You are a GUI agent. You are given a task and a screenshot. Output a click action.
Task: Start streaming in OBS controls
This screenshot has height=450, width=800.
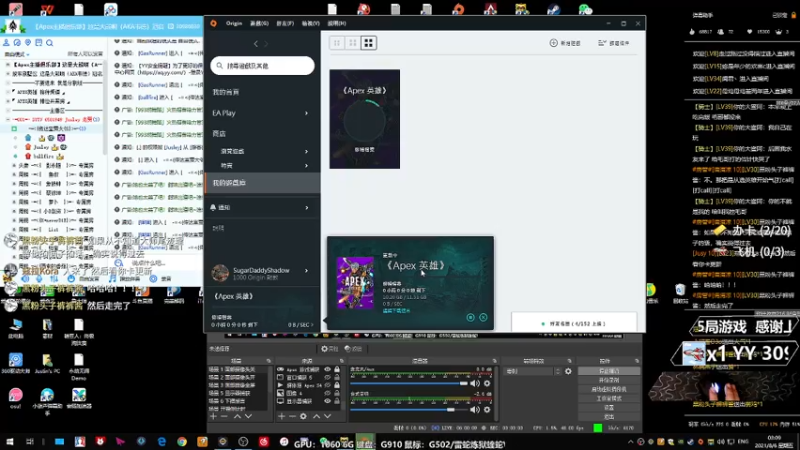[x=609, y=371]
